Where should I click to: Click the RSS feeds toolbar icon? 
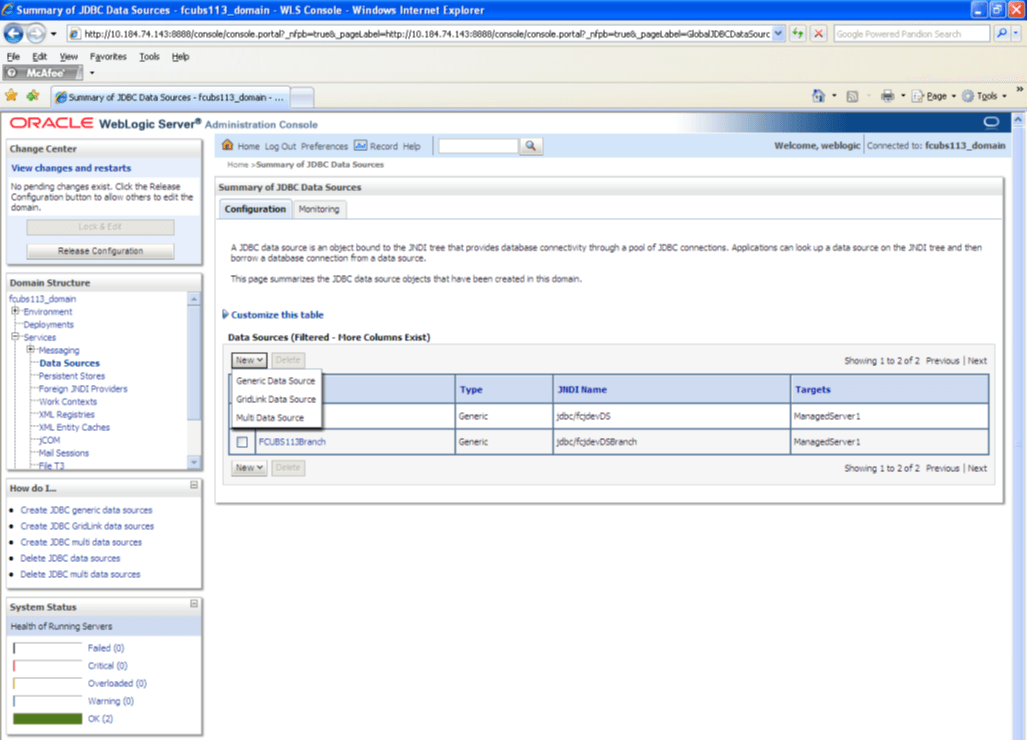[852, 96]
